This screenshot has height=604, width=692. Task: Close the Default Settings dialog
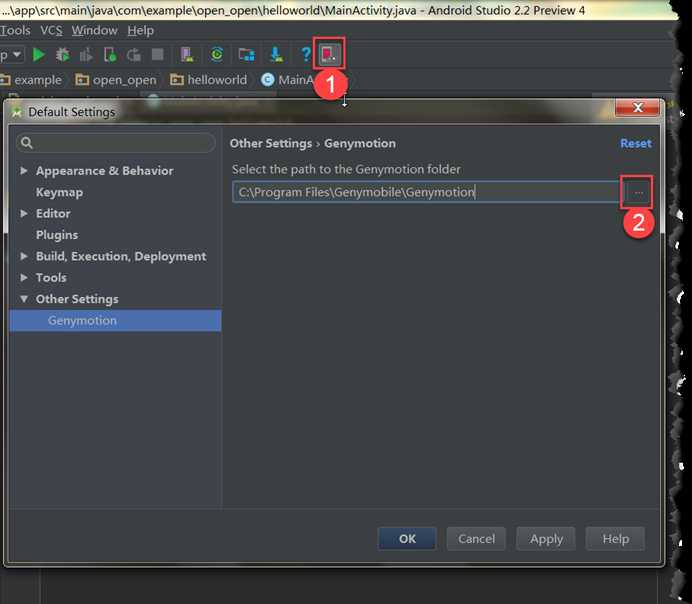click(x=637, y=108)
